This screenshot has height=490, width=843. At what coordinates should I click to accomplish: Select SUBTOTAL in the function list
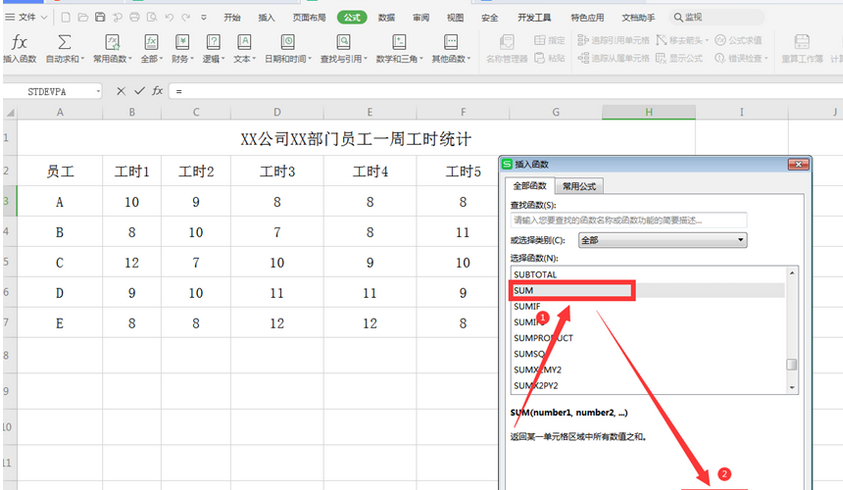pyautogui.click(x=647, y=274)
